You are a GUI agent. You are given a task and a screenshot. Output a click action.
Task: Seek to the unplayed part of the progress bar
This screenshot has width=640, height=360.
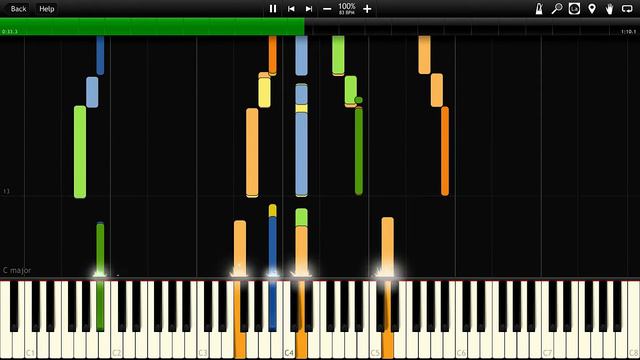[472, 27]
